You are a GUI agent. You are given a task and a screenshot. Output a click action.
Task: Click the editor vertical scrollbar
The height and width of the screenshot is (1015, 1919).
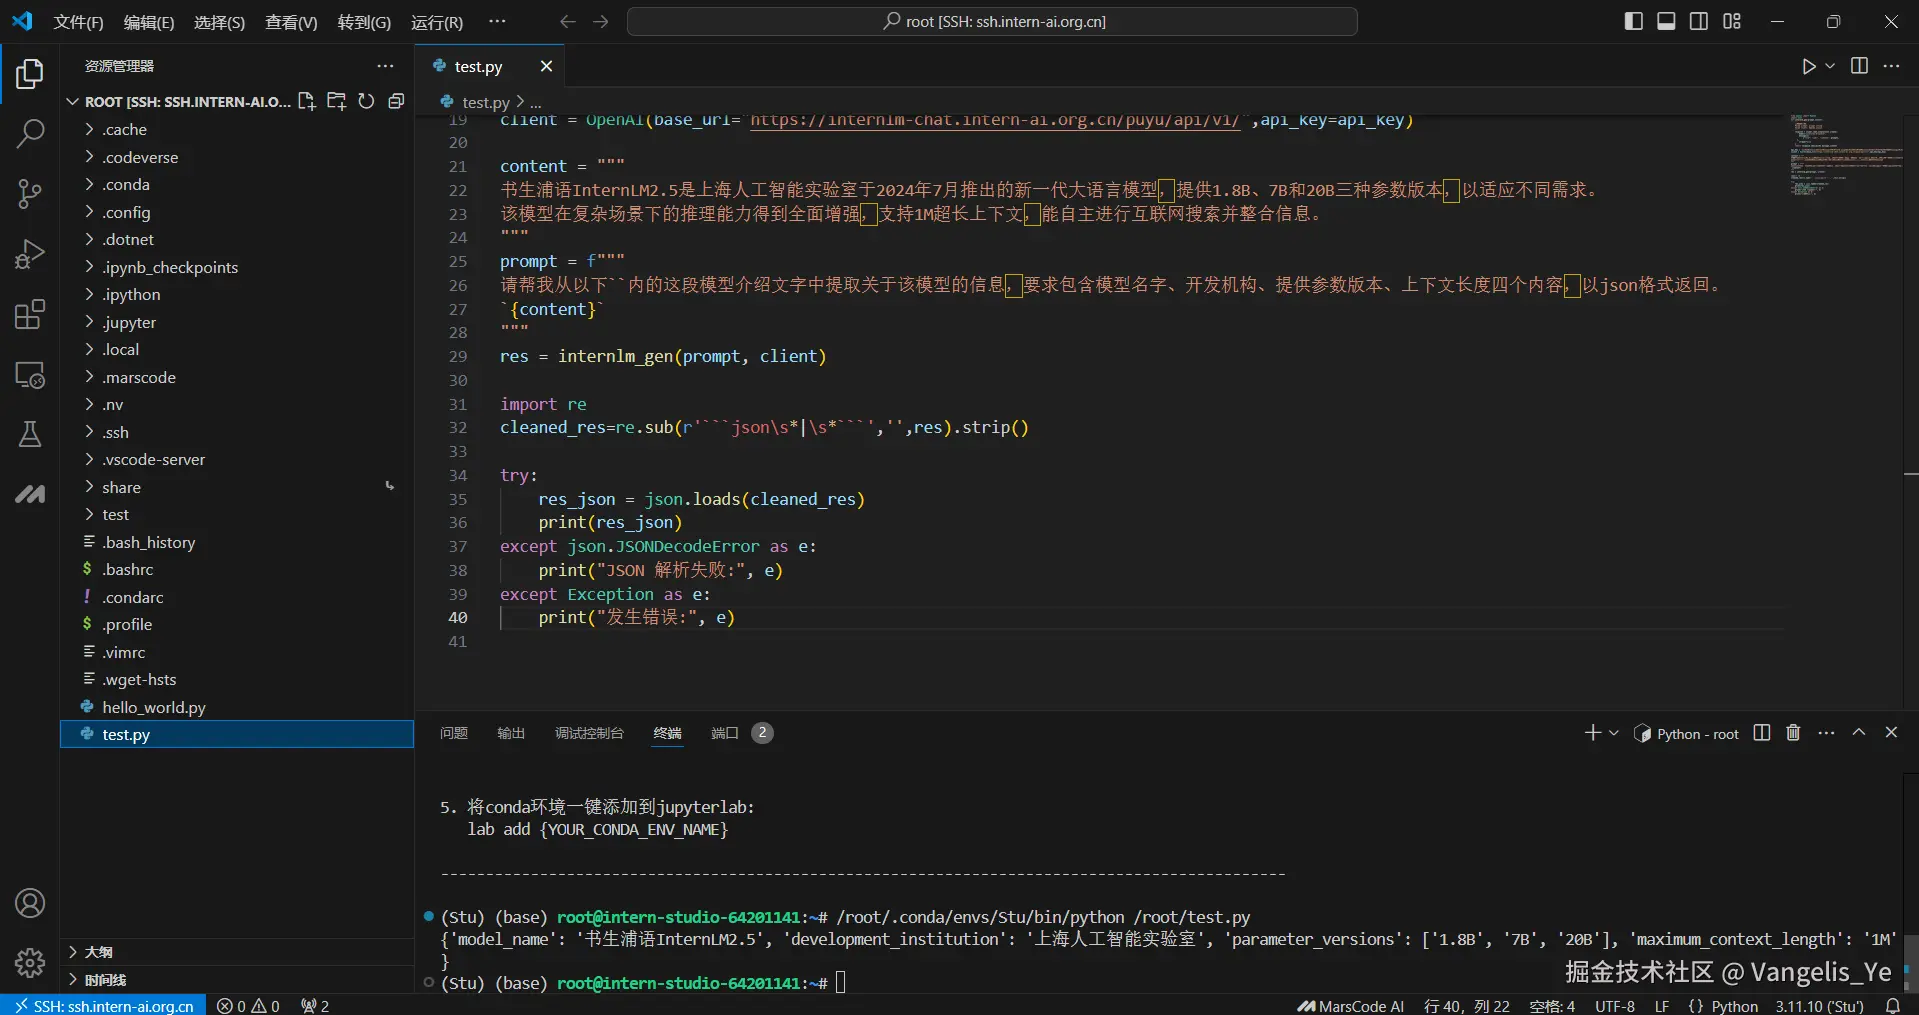click(x=1911, y=410)
